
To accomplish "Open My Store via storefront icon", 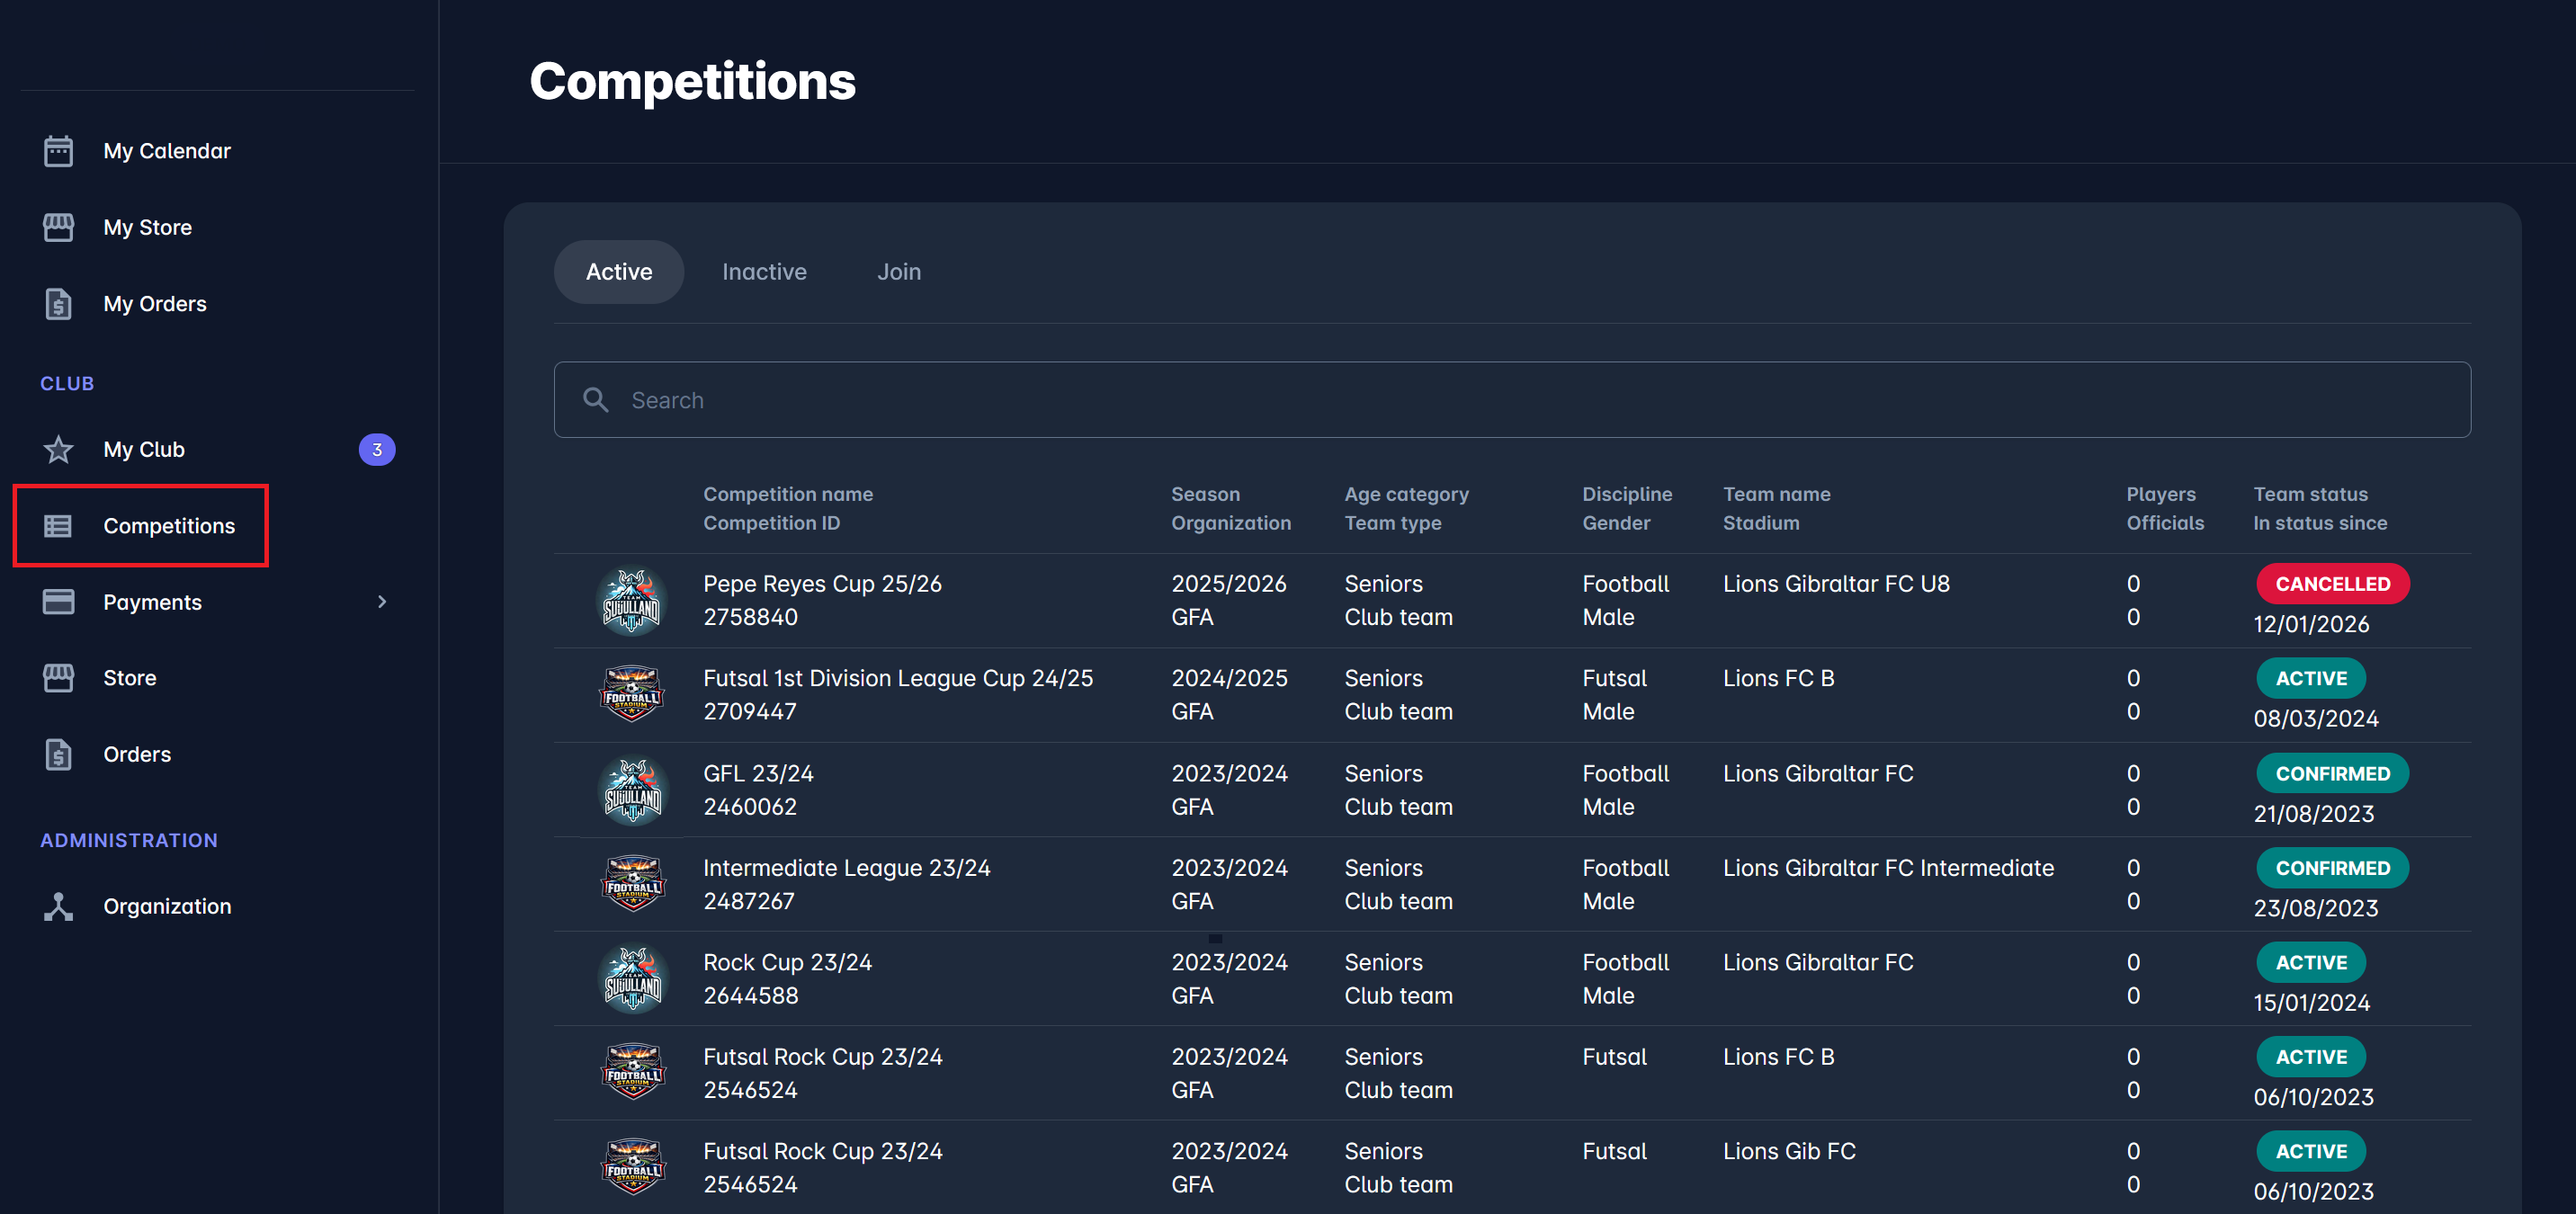I will [x=58, y=227].
